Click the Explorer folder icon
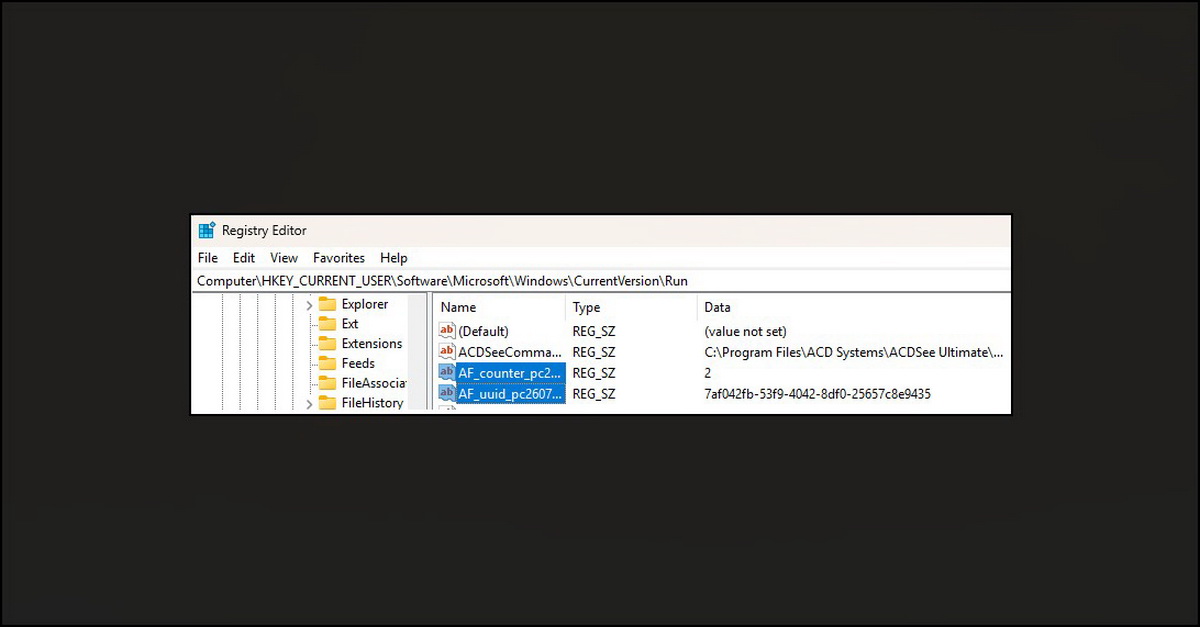 tap(327, 304)
